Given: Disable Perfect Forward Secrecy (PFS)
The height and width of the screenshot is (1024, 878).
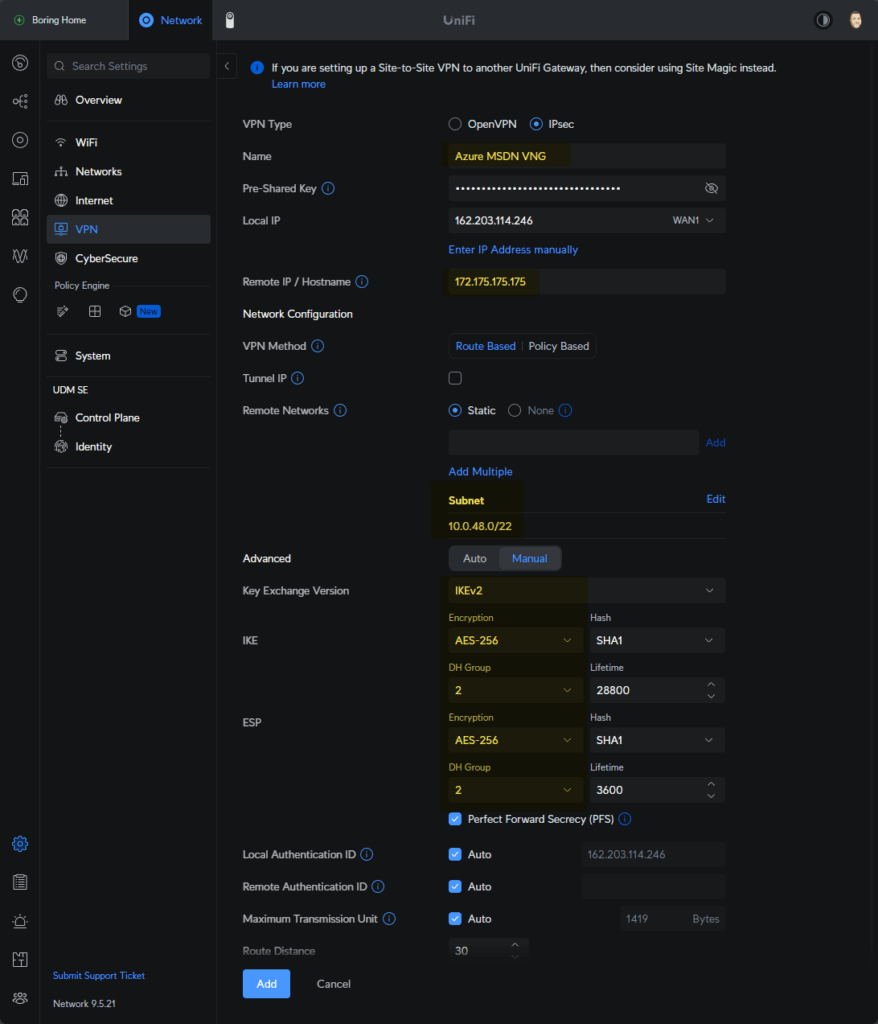Looking at the screenshot, I should (455, 819).
